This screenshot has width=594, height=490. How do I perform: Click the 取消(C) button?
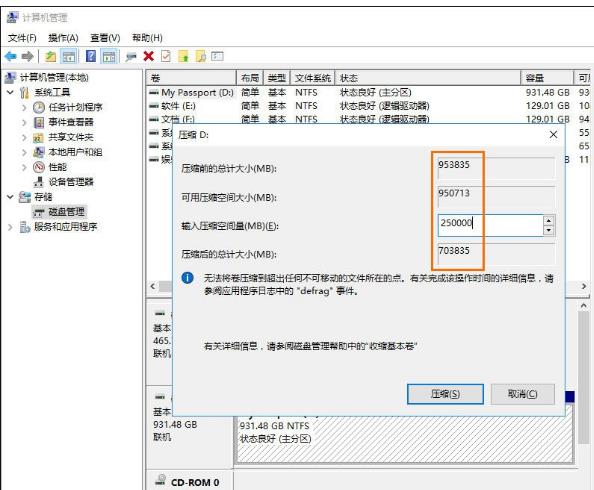[x=522, y=394]
